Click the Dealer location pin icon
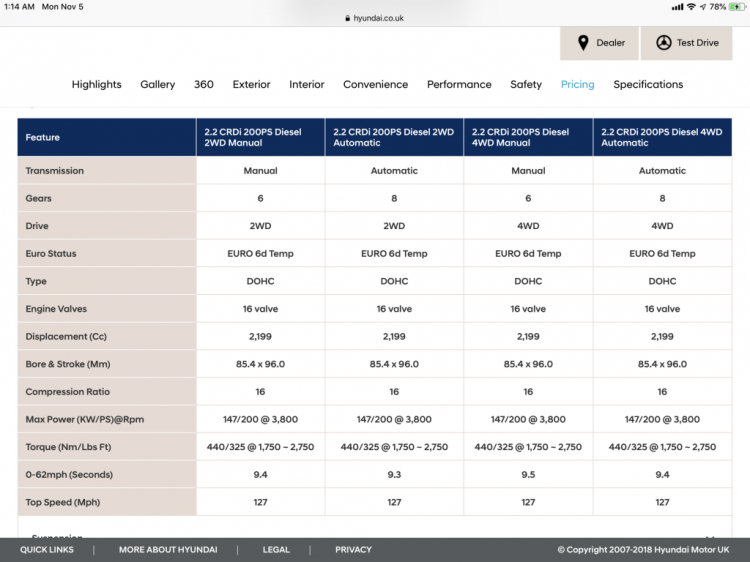Screen dimensions: 750x562 pyautogui.click(x=583, y=43)
